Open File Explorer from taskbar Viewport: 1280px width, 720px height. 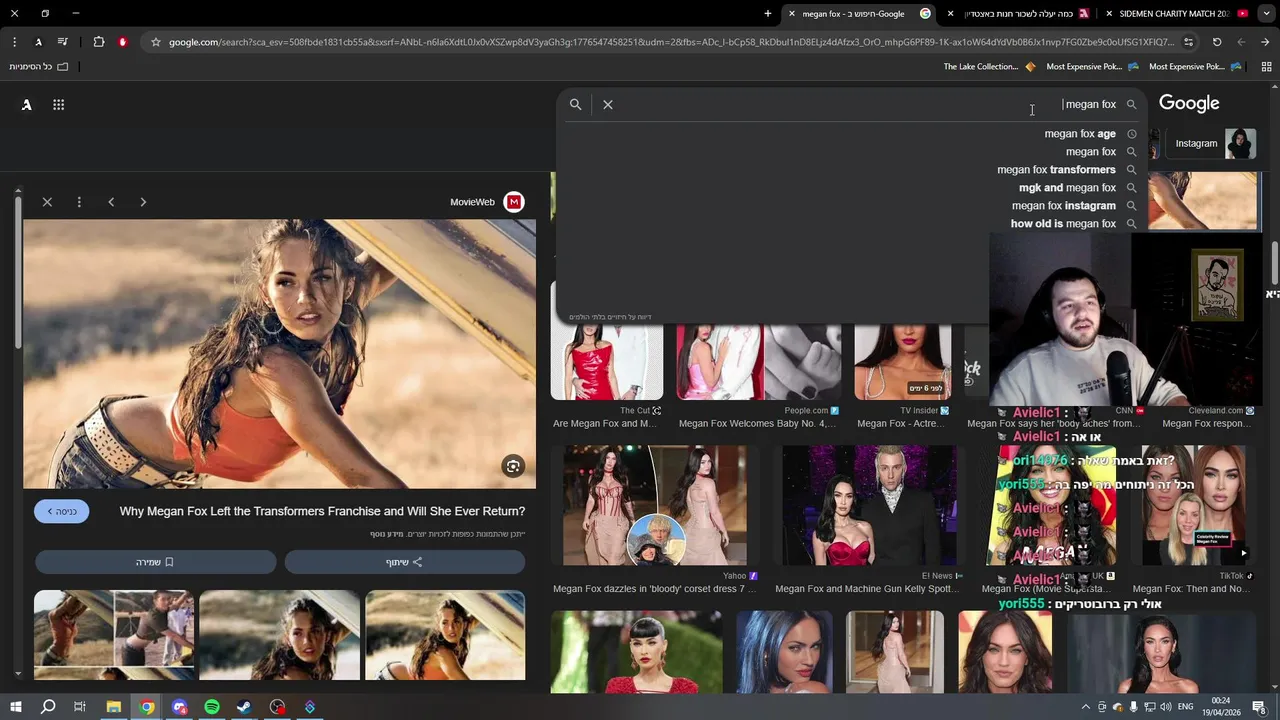click(x=114, y=707)
